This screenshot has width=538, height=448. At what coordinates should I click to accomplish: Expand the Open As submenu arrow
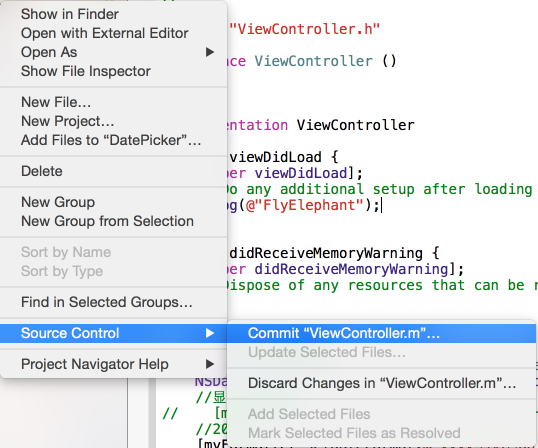[x=210, y=52]
